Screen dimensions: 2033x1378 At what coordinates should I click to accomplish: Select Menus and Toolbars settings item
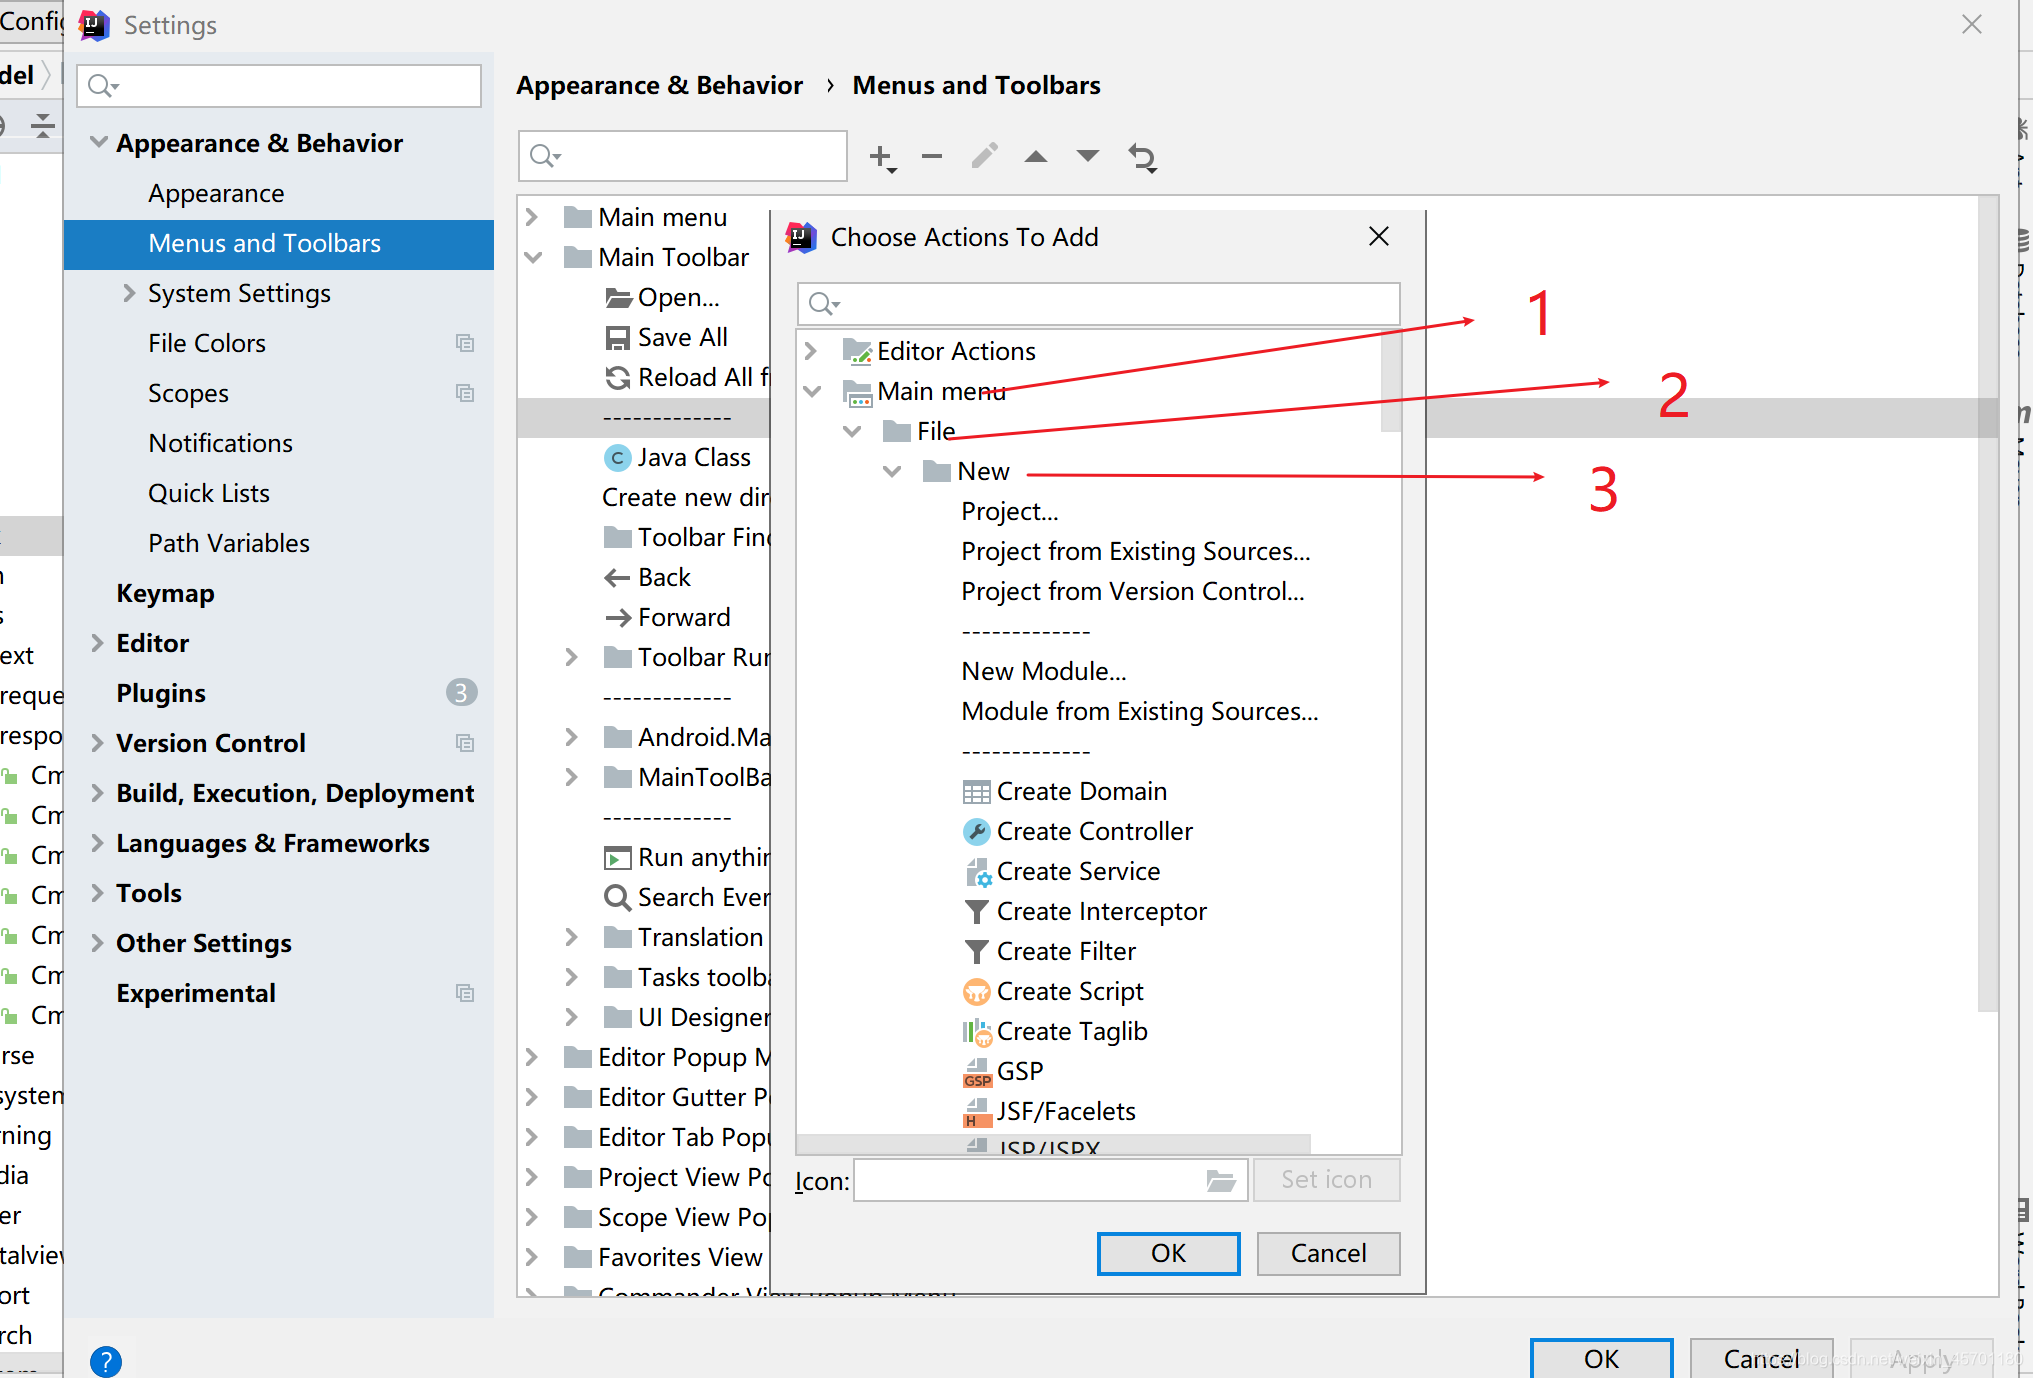coord(265,241)
